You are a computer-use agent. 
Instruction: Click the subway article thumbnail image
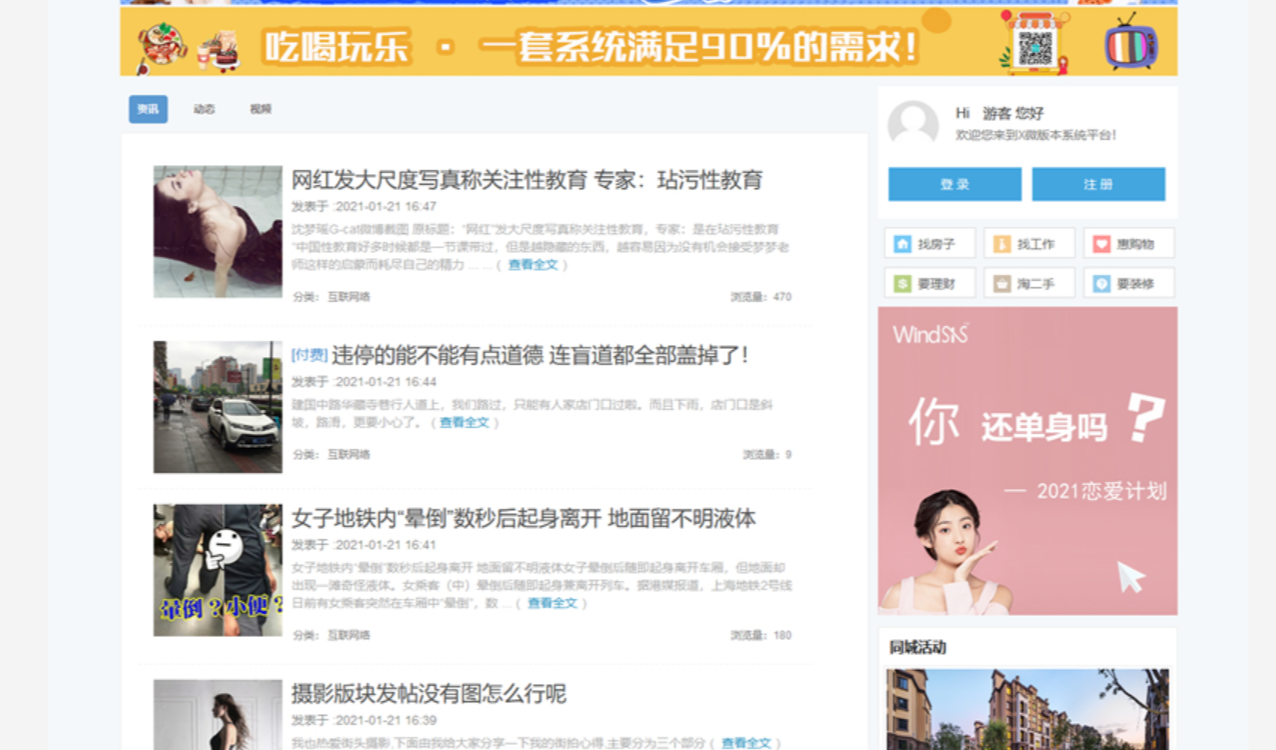tap(218, 570)
